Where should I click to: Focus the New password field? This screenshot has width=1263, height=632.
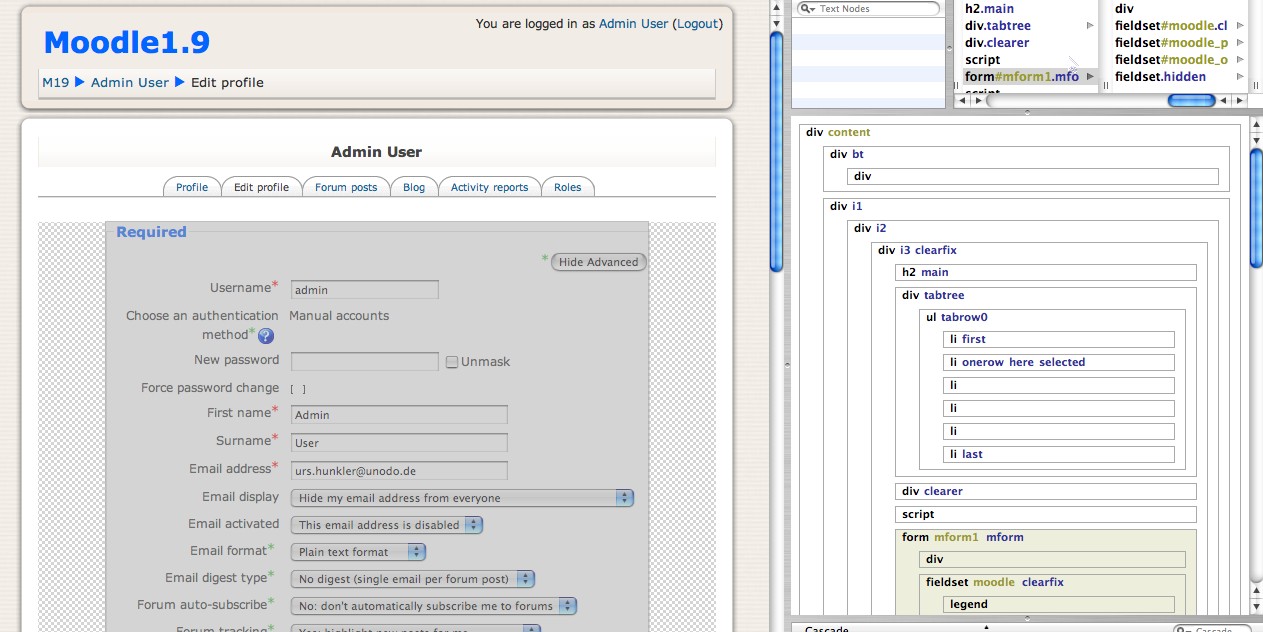pos(365,361)
